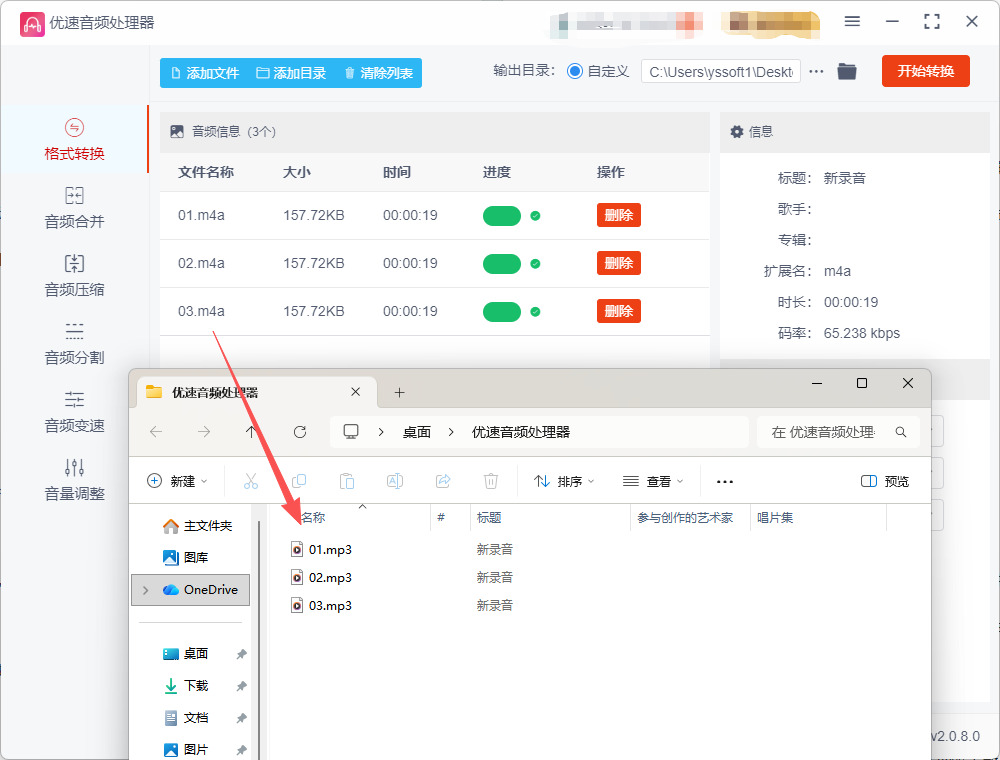Viewport: 1000px width, 760px height.
Task: Switch to 音频变速 speed change tool
Action: [x=74, y=412]
